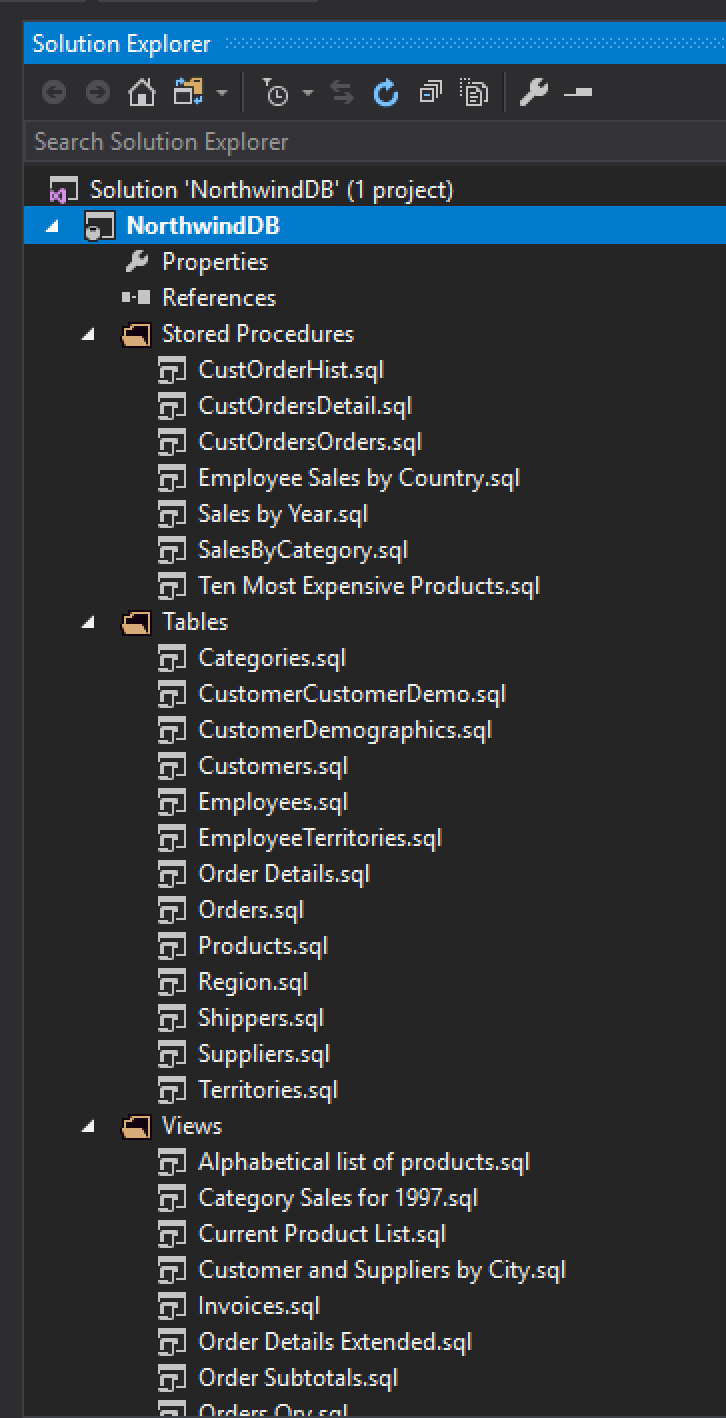The image size is (726, 1418).
Task: Collapse the Stored Procedures folder
Action: [x=88, y=334]
